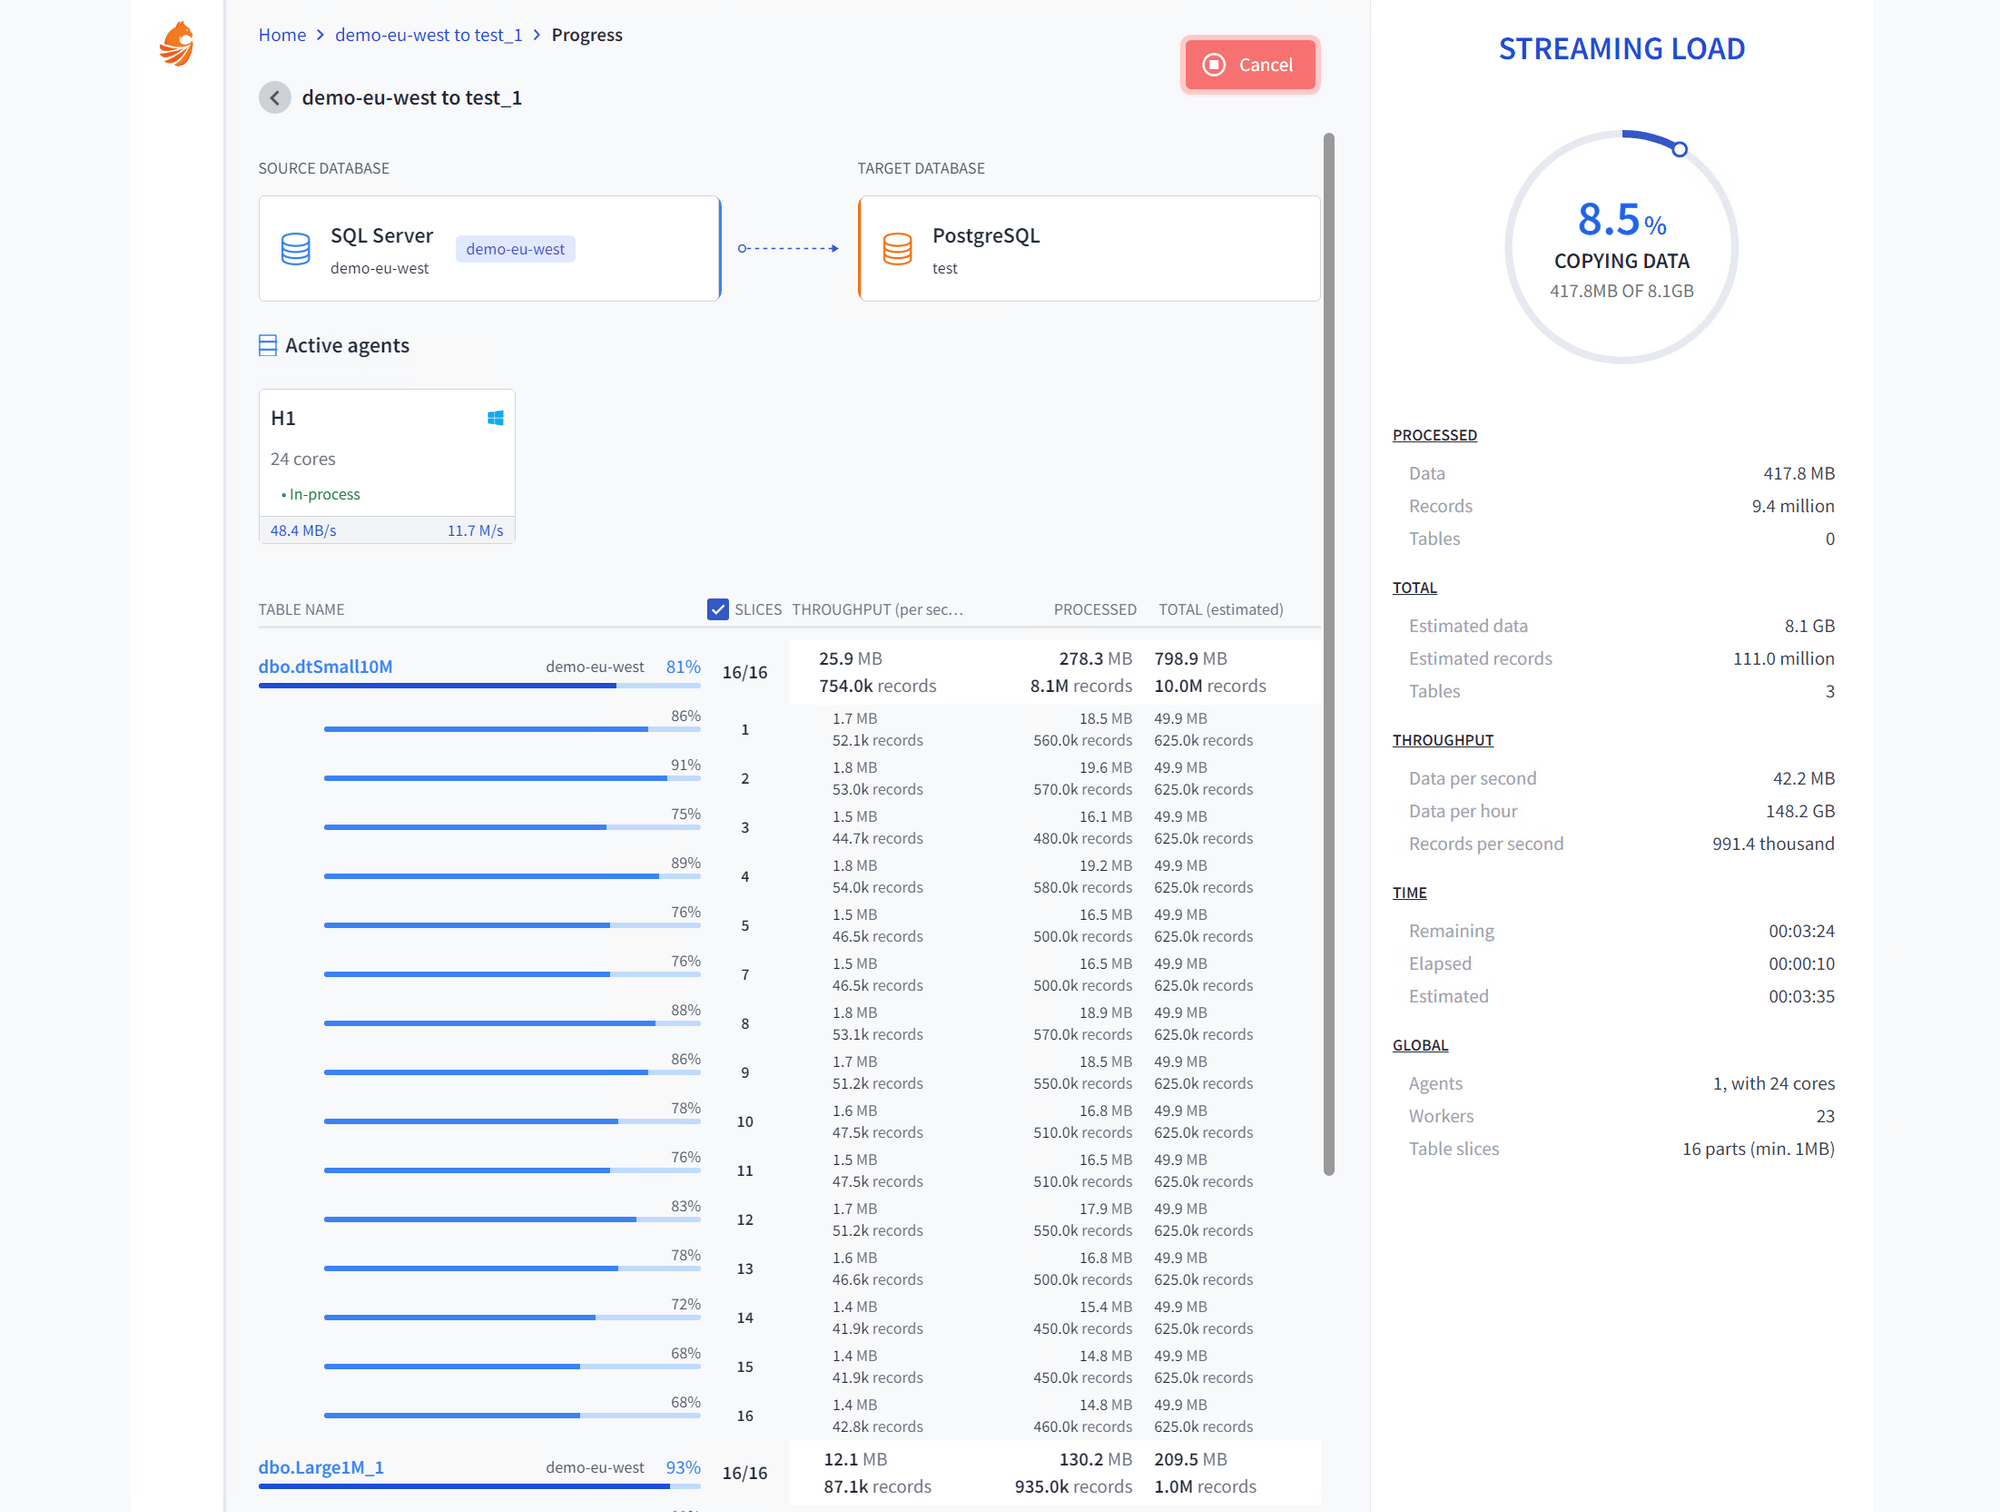The height and width of the screenshot is (1512, 2000).
Task: Click the Windows logo on H1 agent
Action: 495,418
